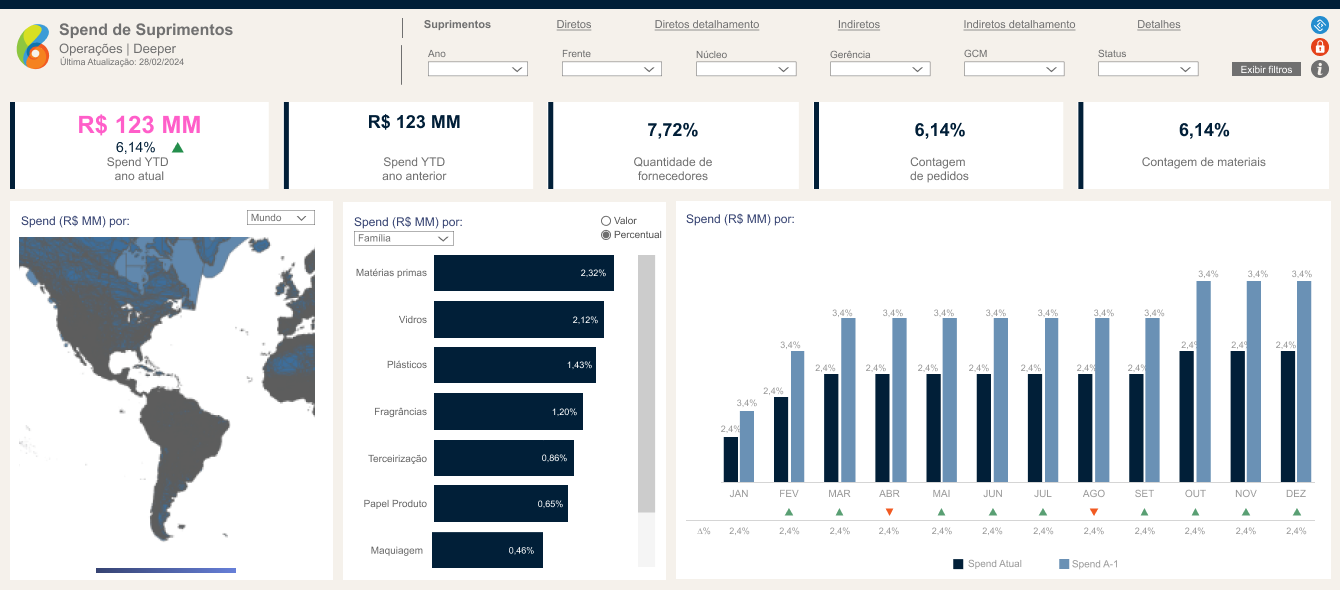
Task: Click the vertical scrollbar of the Família chart
Action: tap(646, 384)
